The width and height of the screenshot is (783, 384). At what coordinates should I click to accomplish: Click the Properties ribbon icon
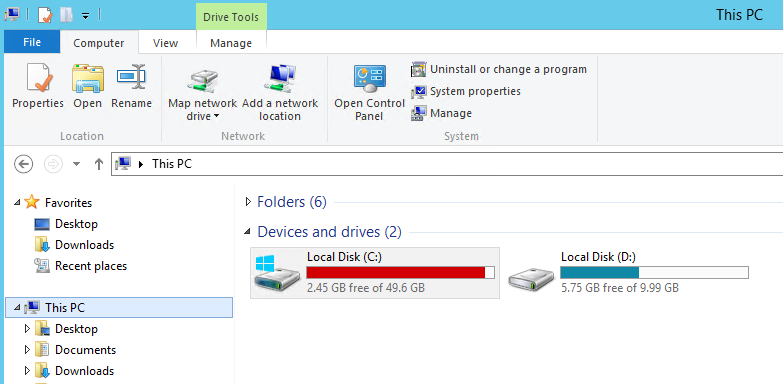point(38,77)
